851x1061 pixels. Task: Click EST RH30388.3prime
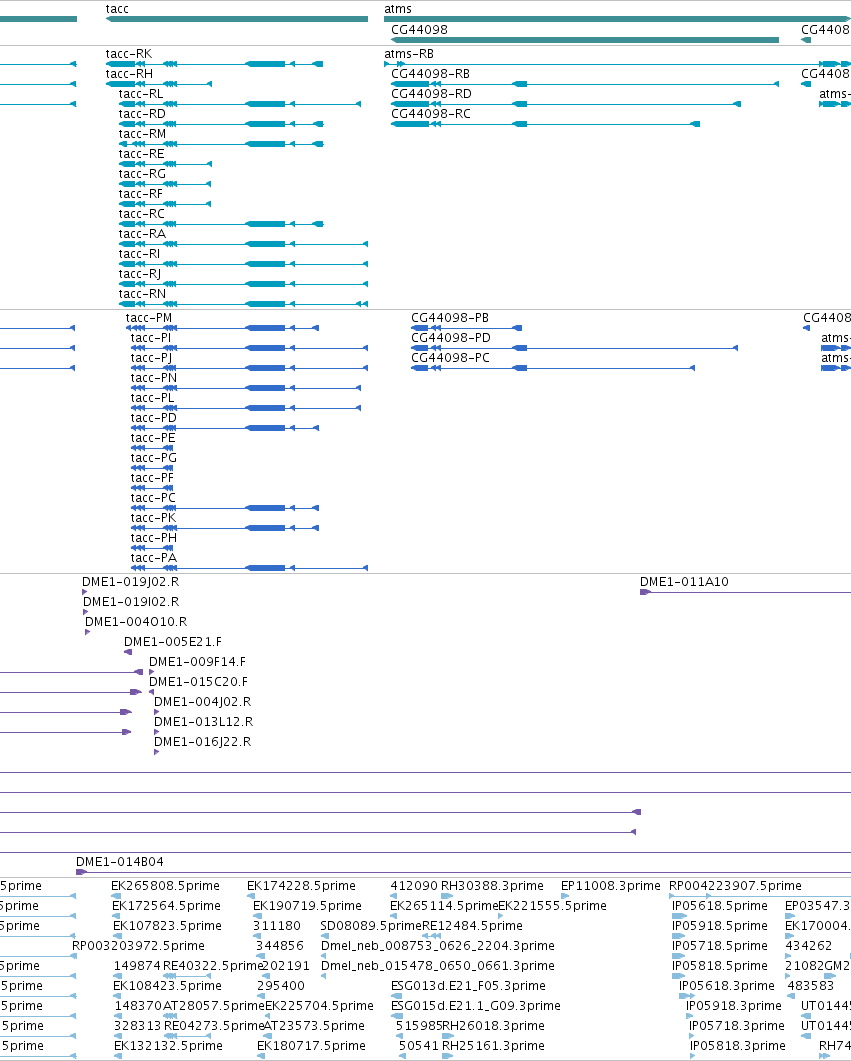[x=492, y=886]
